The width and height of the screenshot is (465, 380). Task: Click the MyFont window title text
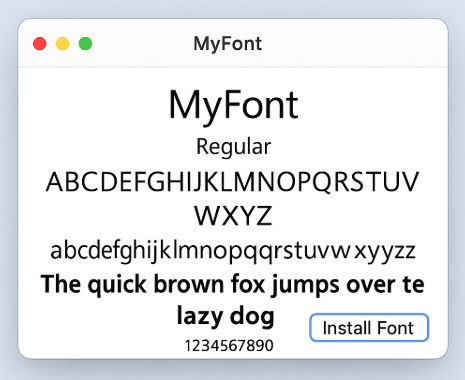tap(228, 44)
